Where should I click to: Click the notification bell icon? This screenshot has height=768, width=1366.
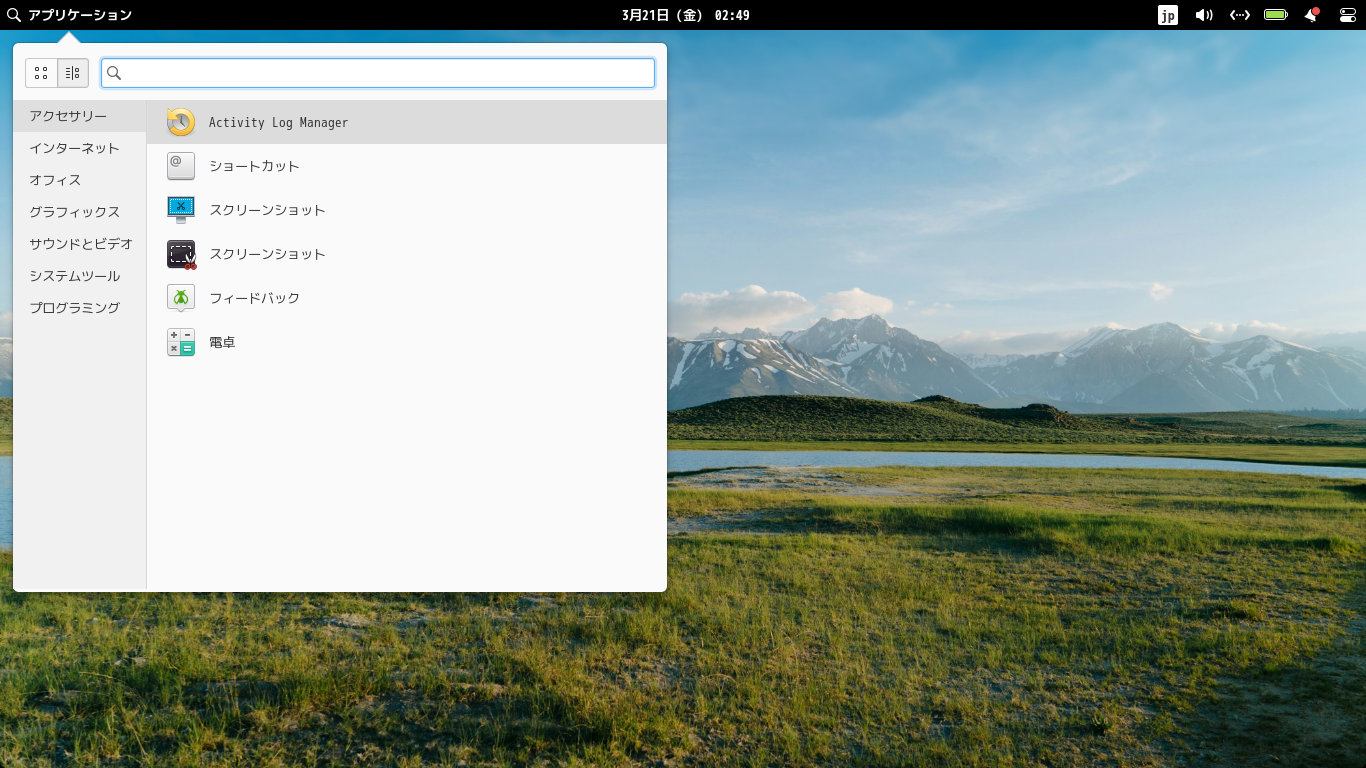pyautogui.click(x=1311, y=15)
